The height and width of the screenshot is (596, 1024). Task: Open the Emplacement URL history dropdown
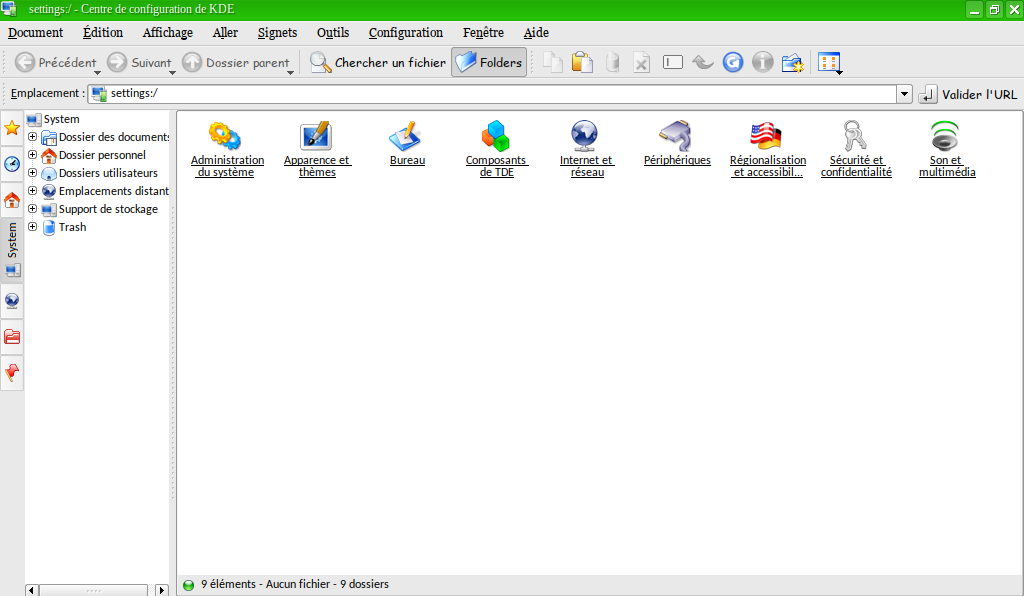[x=904, y=94]
